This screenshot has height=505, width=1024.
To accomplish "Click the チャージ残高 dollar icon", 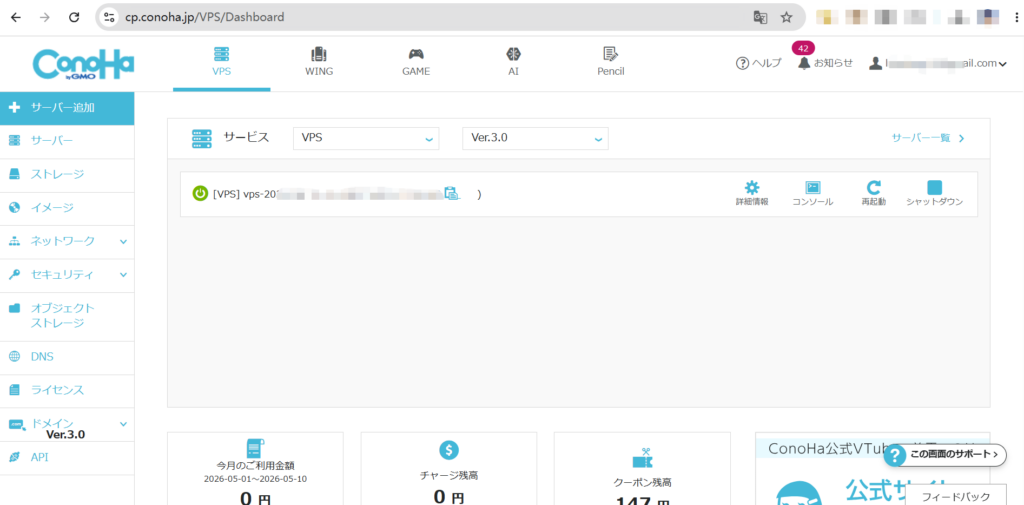I will pyautogui.click(x=449, y=449).
